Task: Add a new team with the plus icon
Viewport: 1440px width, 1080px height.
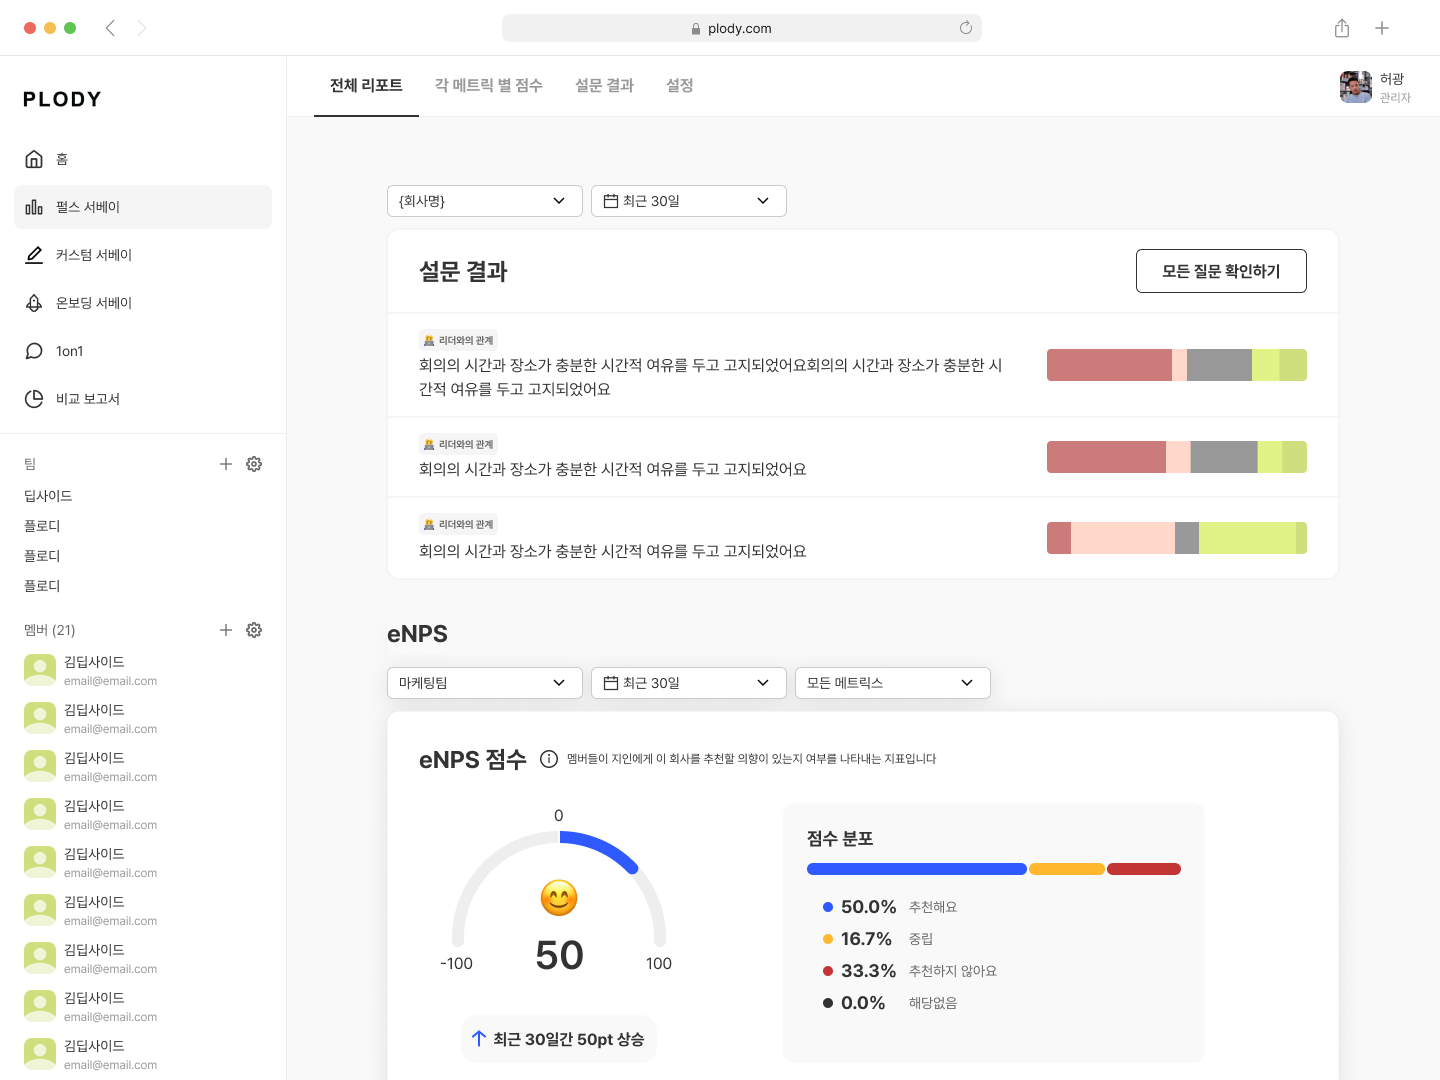Action: point(226,464)
